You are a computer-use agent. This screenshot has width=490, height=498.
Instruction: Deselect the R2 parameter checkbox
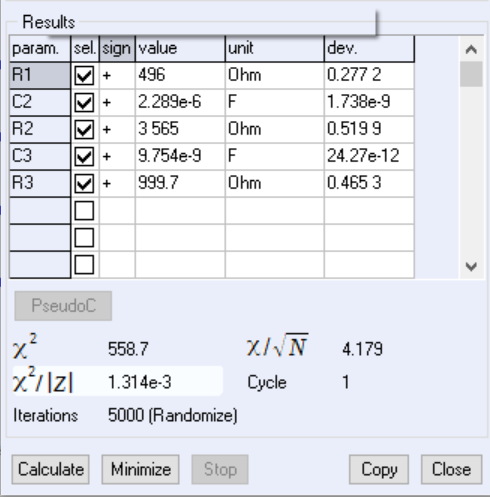pyautogui.click(x=84, y=129)
